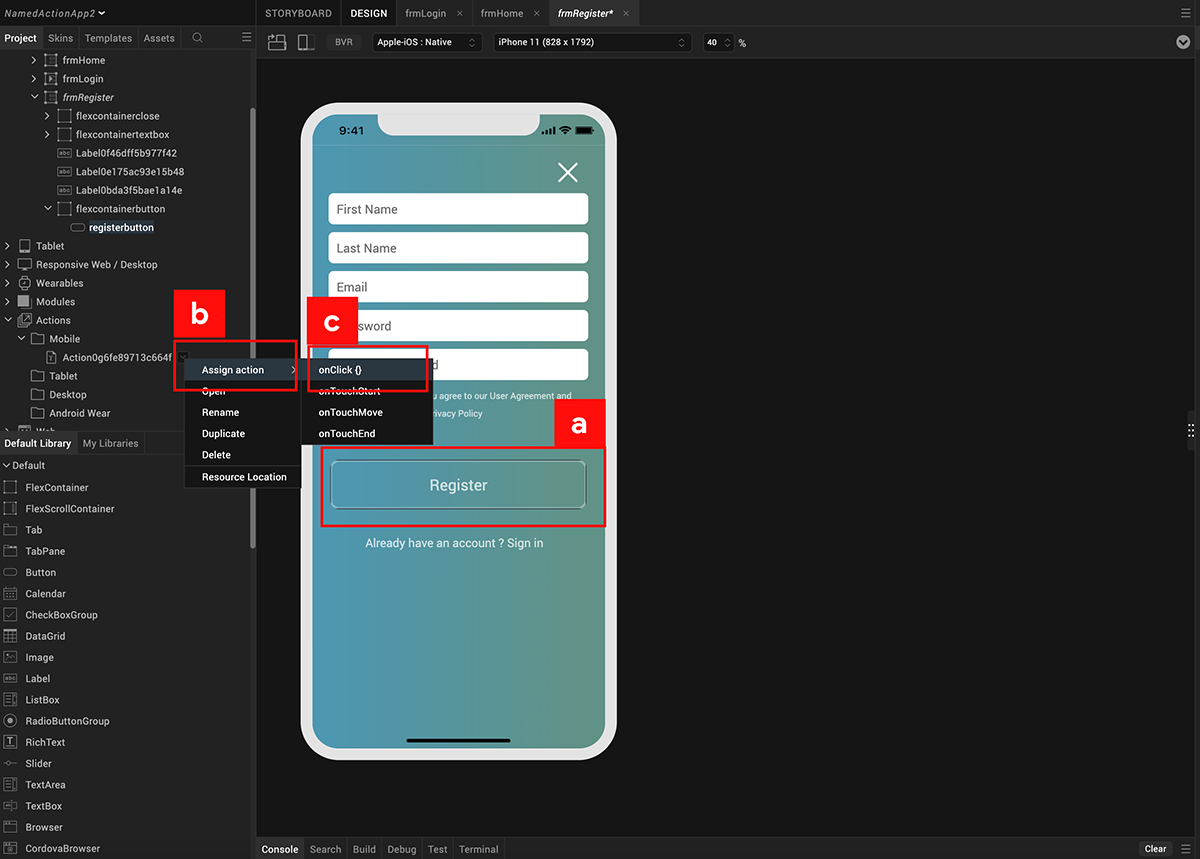Expand the flexcontainertextbox tree node
The image size is (1200, 859).
[x=47, y=135]
